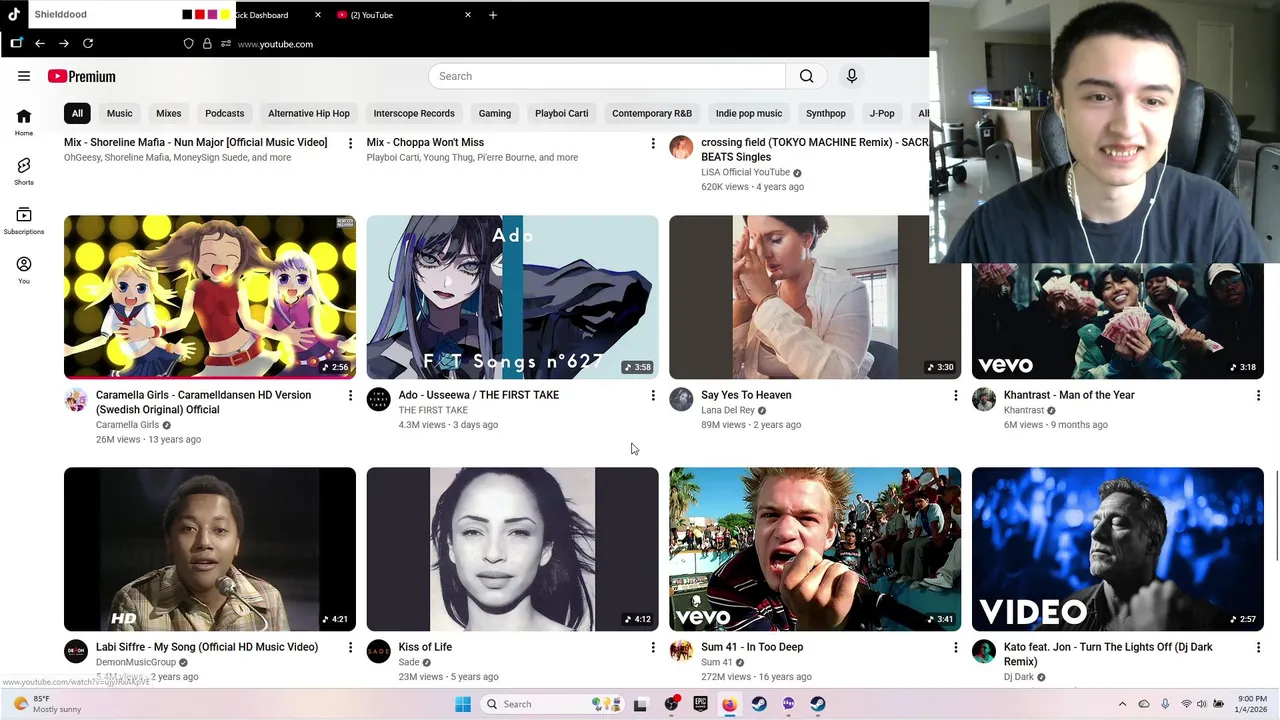Select the Music filter chip
The width and height of the screenshot is (1280, 720).
120,113
